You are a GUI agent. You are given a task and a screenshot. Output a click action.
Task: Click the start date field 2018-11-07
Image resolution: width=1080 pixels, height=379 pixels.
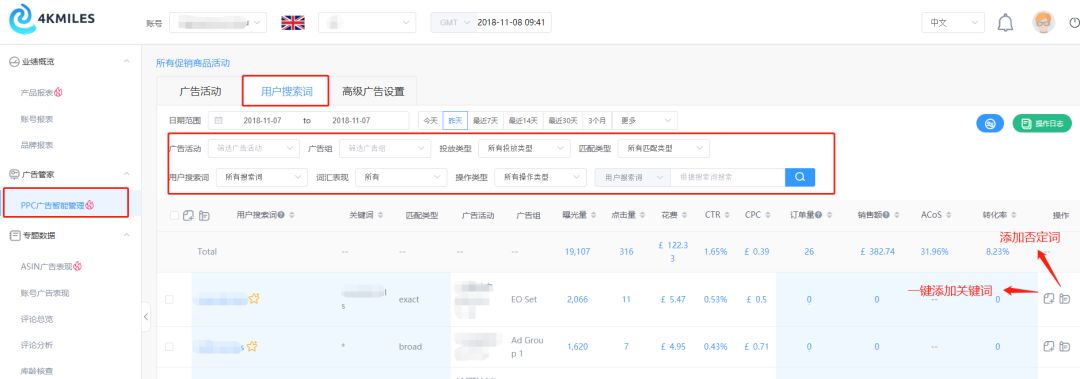[x=262, y=120]
